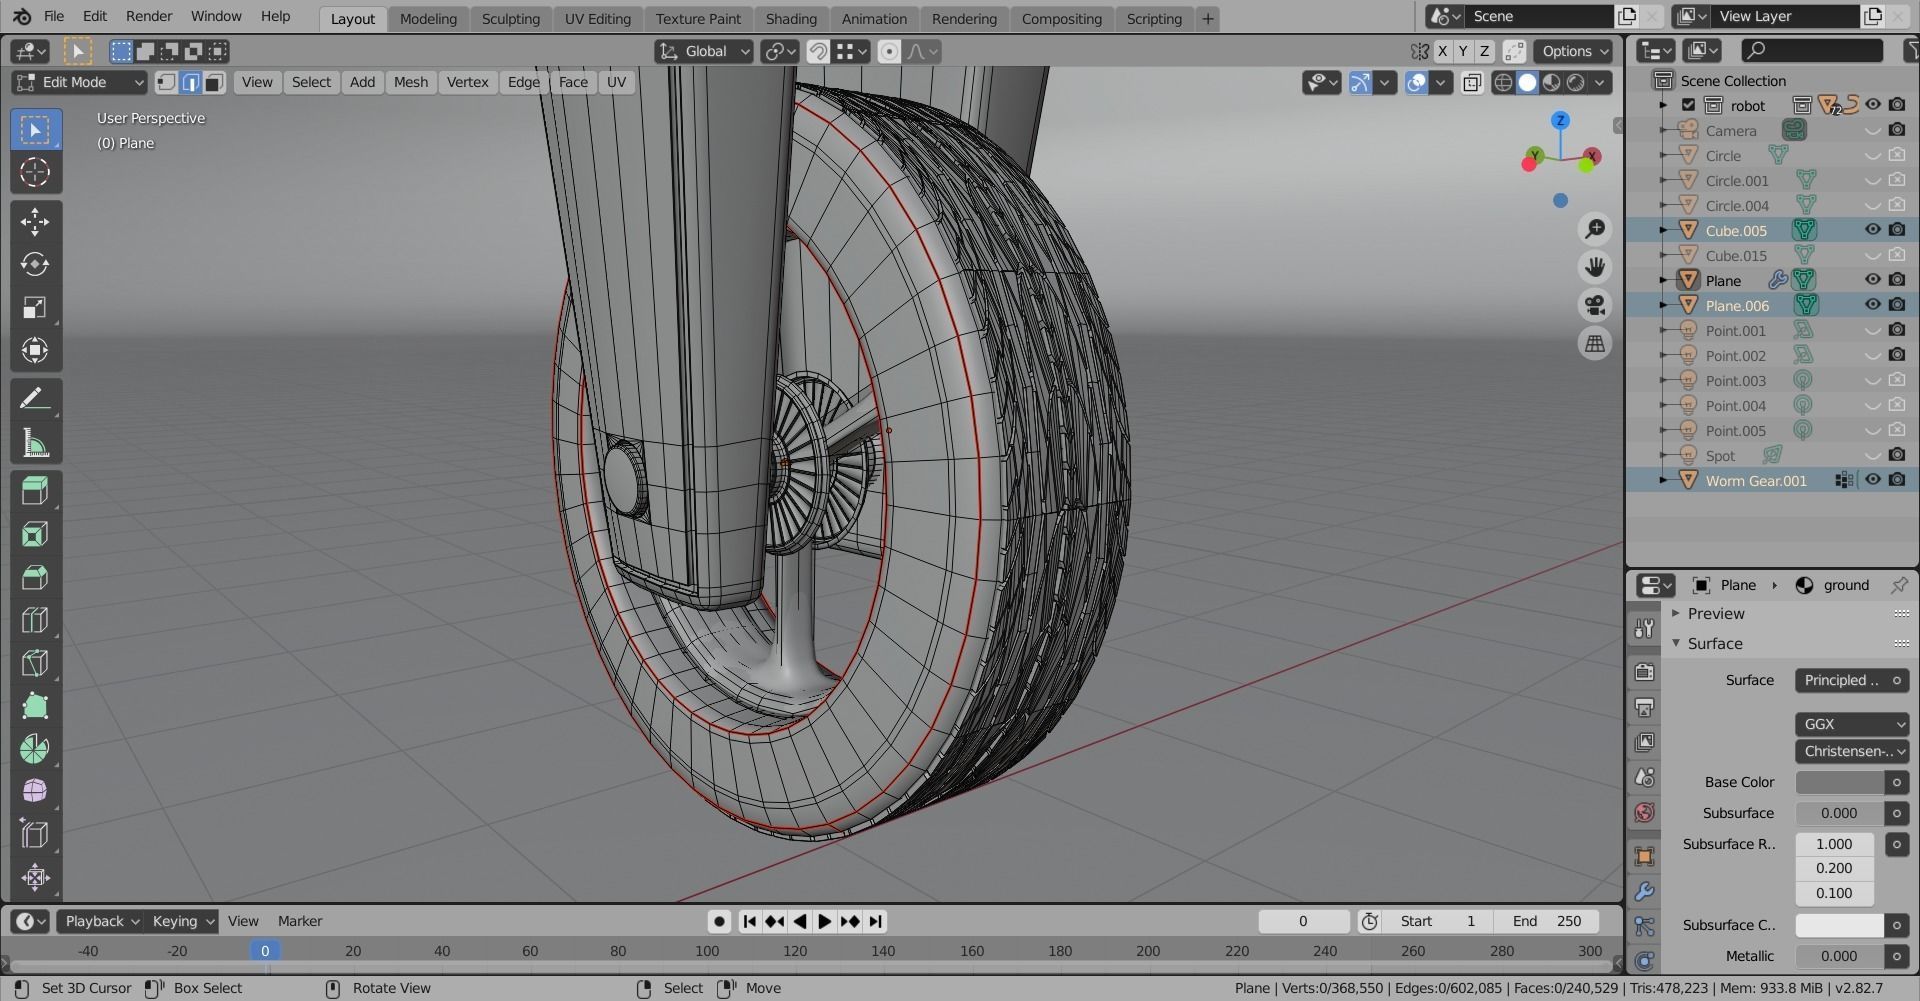Open Render properties tab icon
1920x1001 pixels.
(1645, 672)
